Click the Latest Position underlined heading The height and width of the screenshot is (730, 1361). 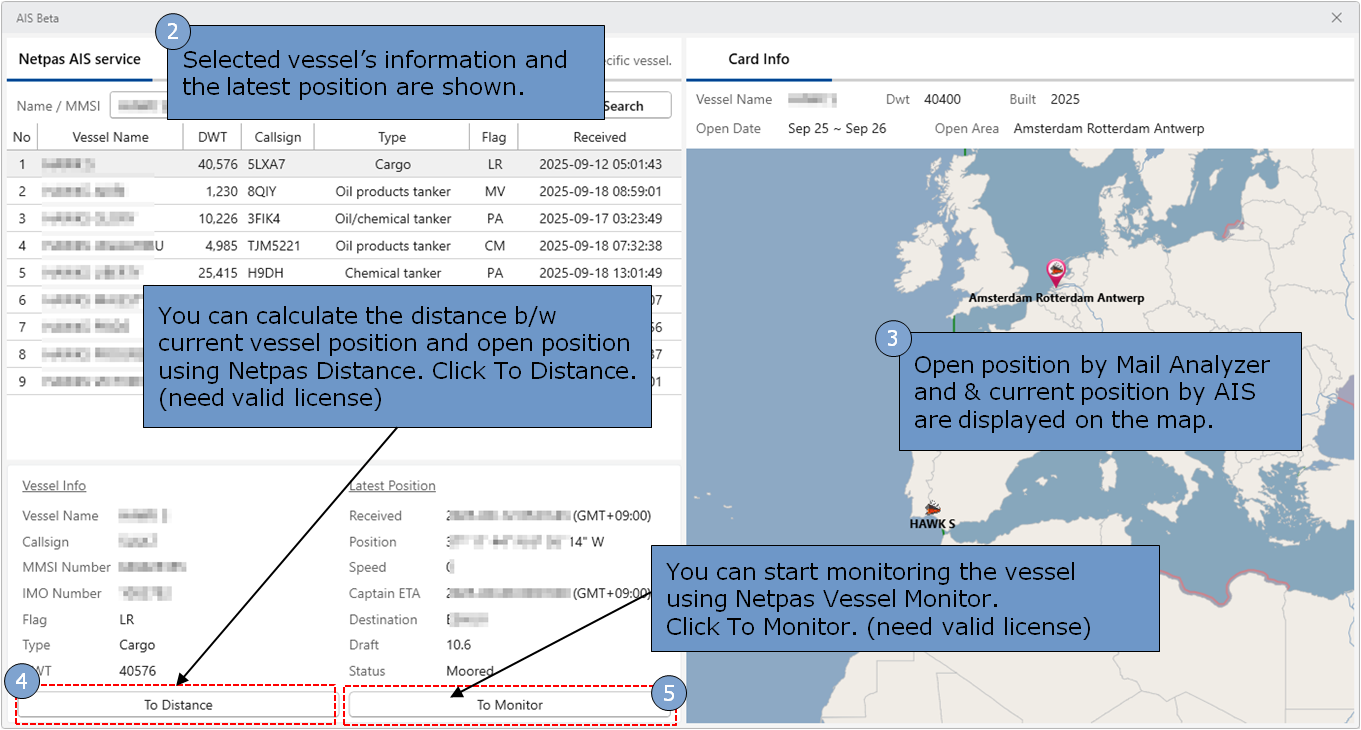(x=392, y=486)
